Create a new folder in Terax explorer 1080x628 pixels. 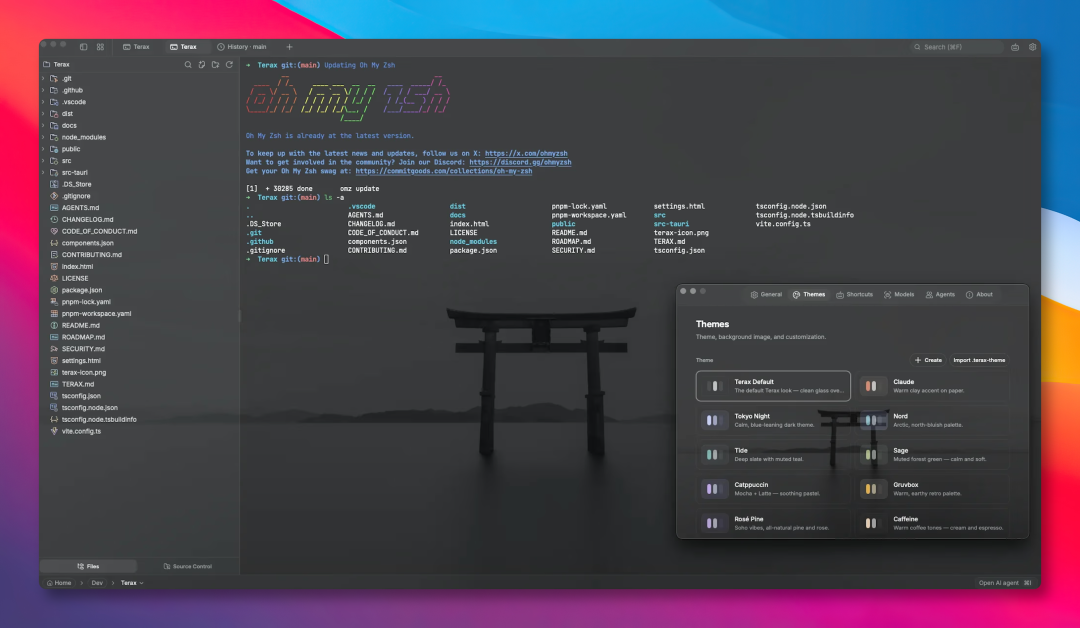click(x=216, y=64)
